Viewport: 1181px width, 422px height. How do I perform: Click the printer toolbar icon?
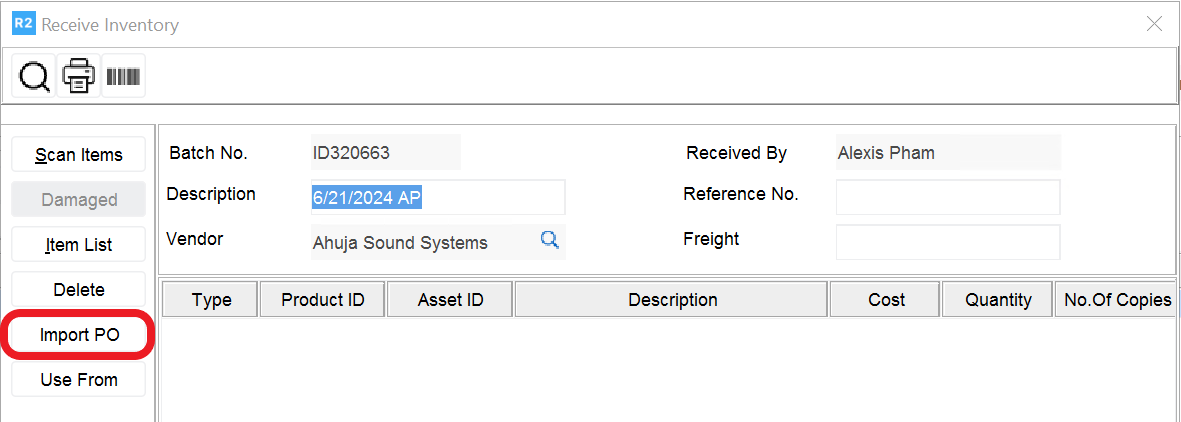(x=79, y=76)
